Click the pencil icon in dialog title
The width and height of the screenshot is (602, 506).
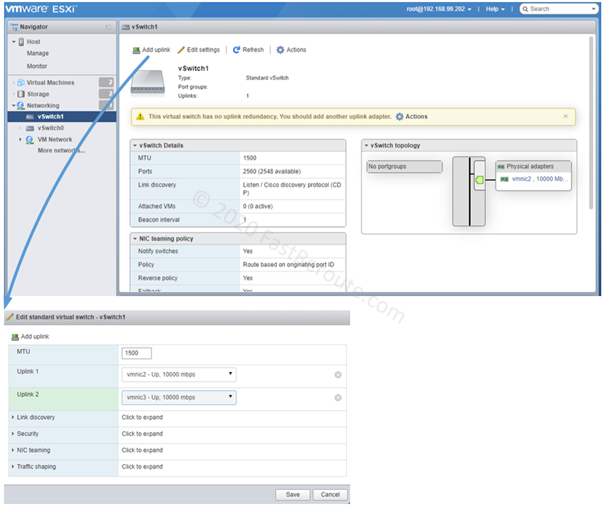click(10, 317)
